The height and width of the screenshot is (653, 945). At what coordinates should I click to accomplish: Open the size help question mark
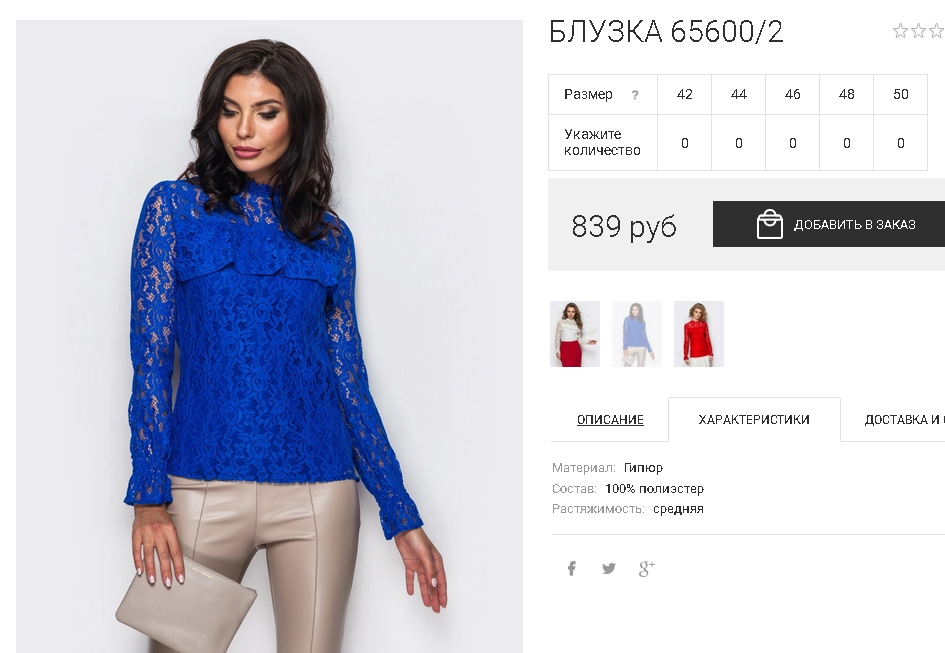click(635, 95)
